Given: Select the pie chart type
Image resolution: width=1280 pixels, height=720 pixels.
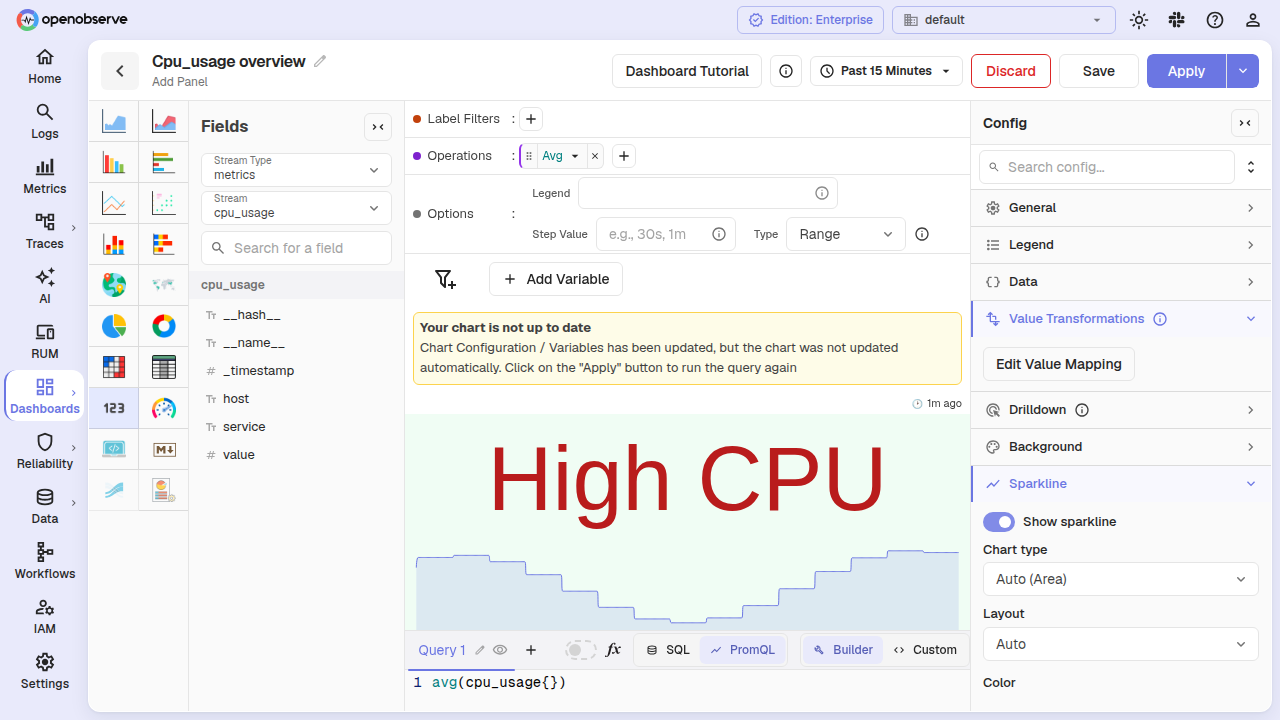Looking at the screenshot, I should tap(114, 326).
